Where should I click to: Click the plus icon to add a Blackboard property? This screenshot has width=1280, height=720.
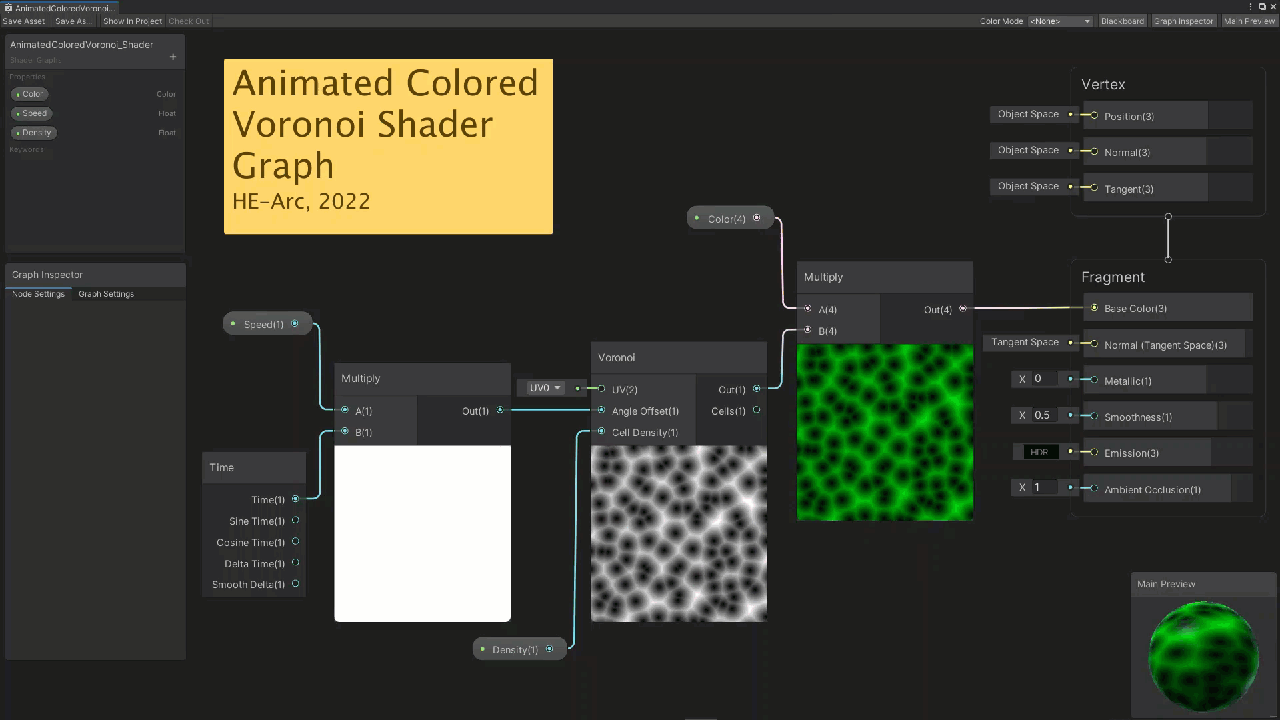pos(173,57)
